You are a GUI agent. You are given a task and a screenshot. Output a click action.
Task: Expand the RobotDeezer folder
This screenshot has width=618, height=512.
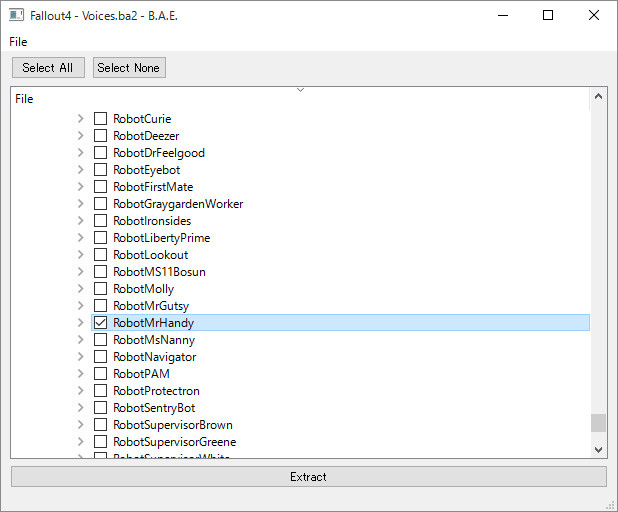[81, 136]
